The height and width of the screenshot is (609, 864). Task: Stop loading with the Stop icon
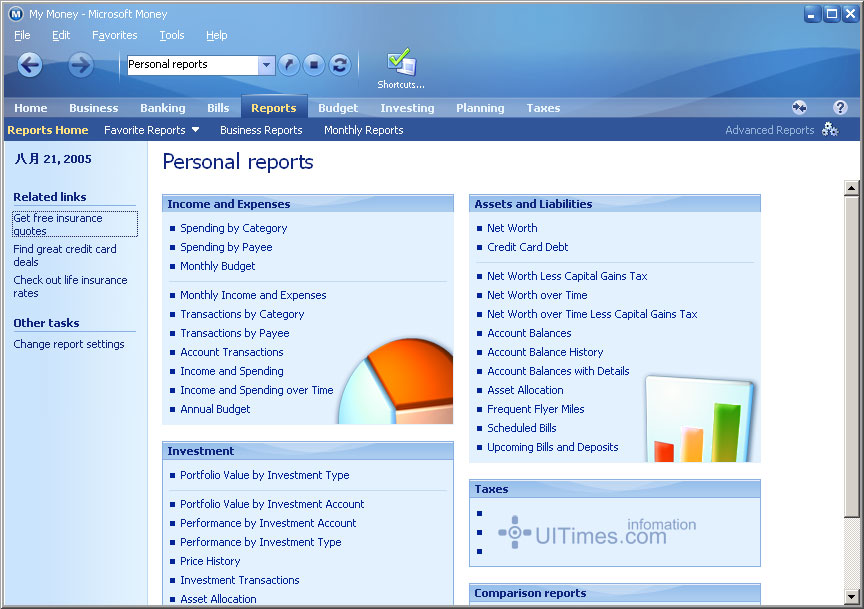coord(314,65)
